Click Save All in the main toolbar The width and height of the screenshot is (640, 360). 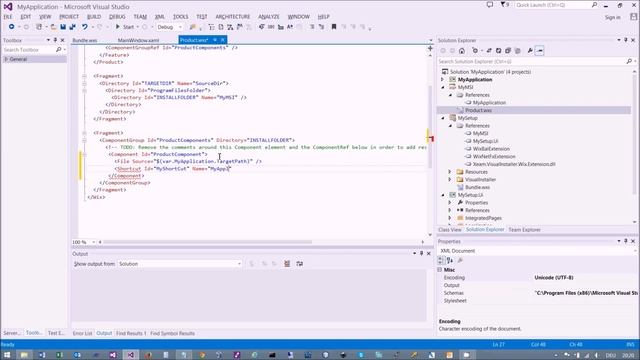pyautogui.click(x=72, y=27)
